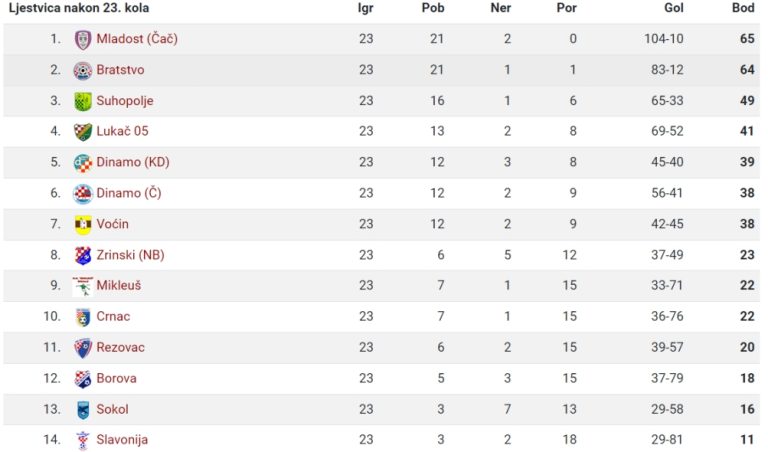Image resolution: width=768 pixels, height=452 pixels.
Task: Click the Sokol blue shield crest
Action: tap(83, 410)
